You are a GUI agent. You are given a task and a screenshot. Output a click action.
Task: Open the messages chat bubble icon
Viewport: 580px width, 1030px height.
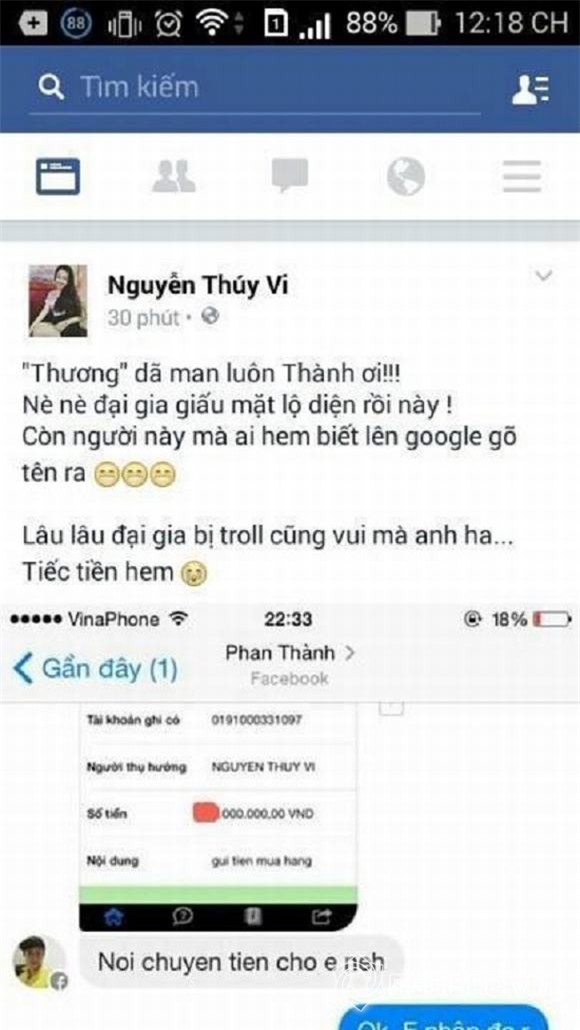[290, 176]
